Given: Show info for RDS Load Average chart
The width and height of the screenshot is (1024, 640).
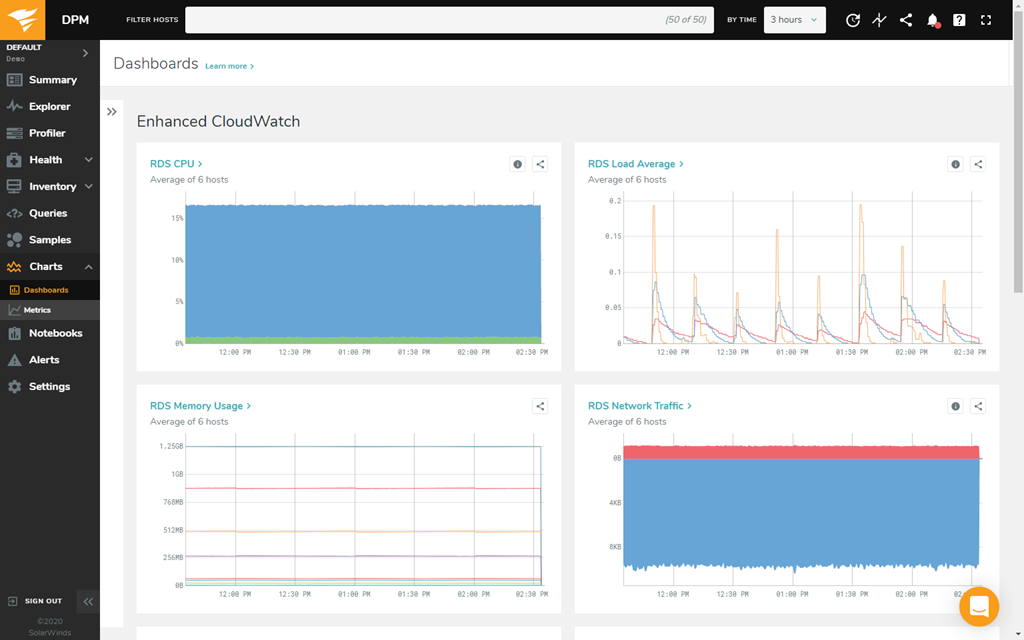Looking at the screenshot, I should click(x=955, y=164).
